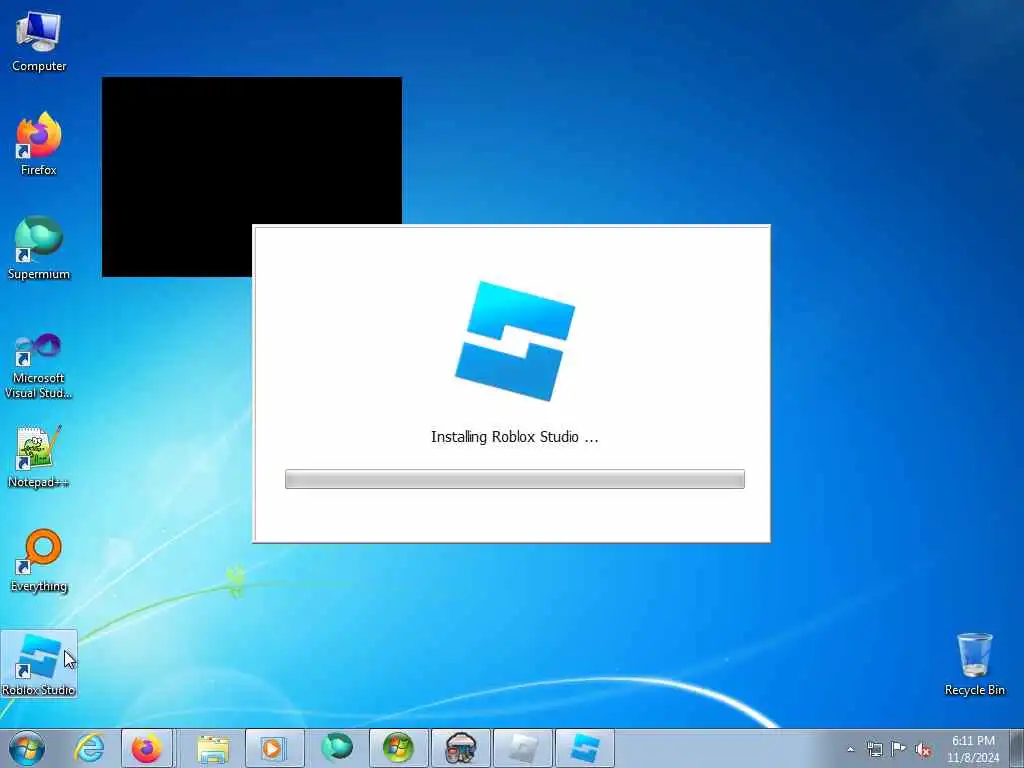Click the Show Desktop strip beside the clock
Viewport: 1024px width, 768px height.
tap(1017, 748)
